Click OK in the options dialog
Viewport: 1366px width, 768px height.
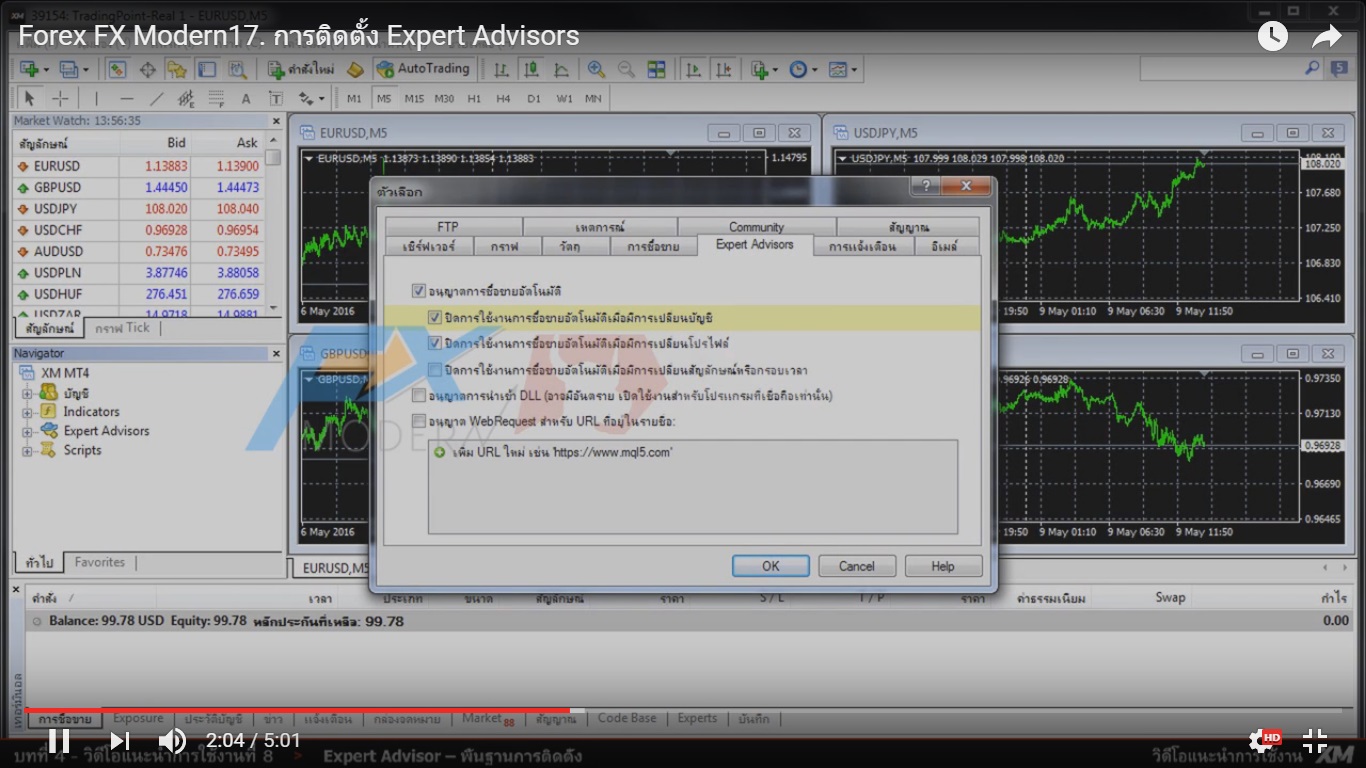[770, 566]
